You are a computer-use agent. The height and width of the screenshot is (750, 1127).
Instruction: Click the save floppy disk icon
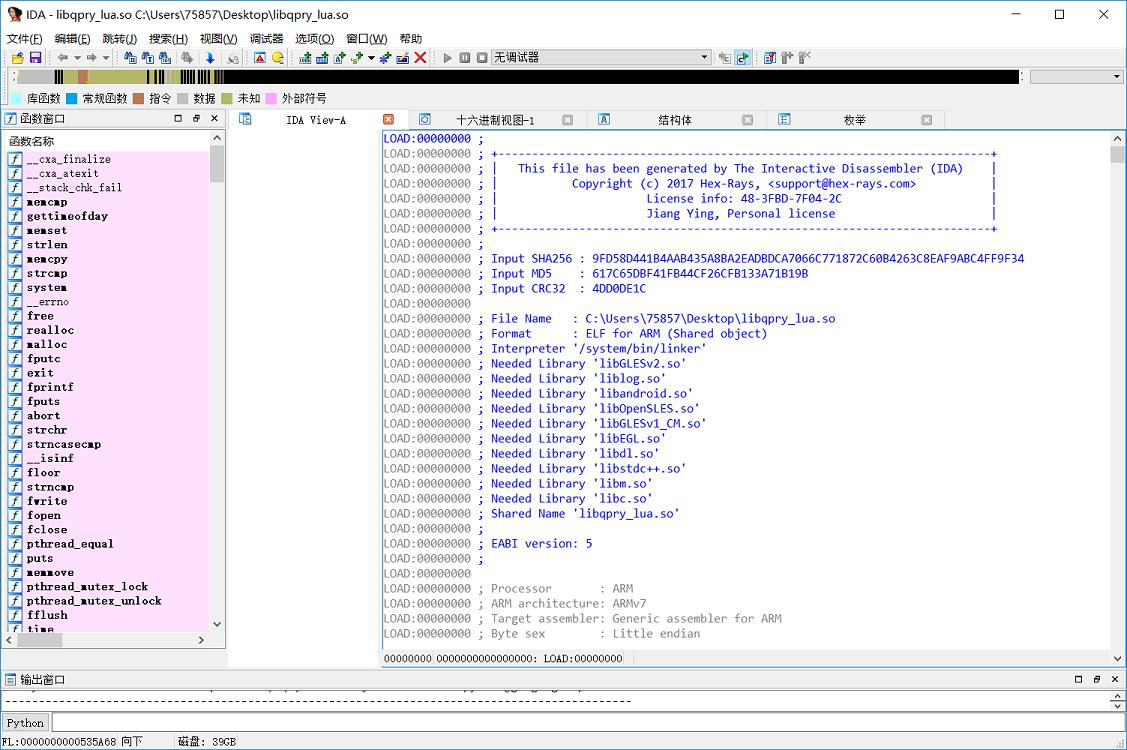click(x=35, y=58)
